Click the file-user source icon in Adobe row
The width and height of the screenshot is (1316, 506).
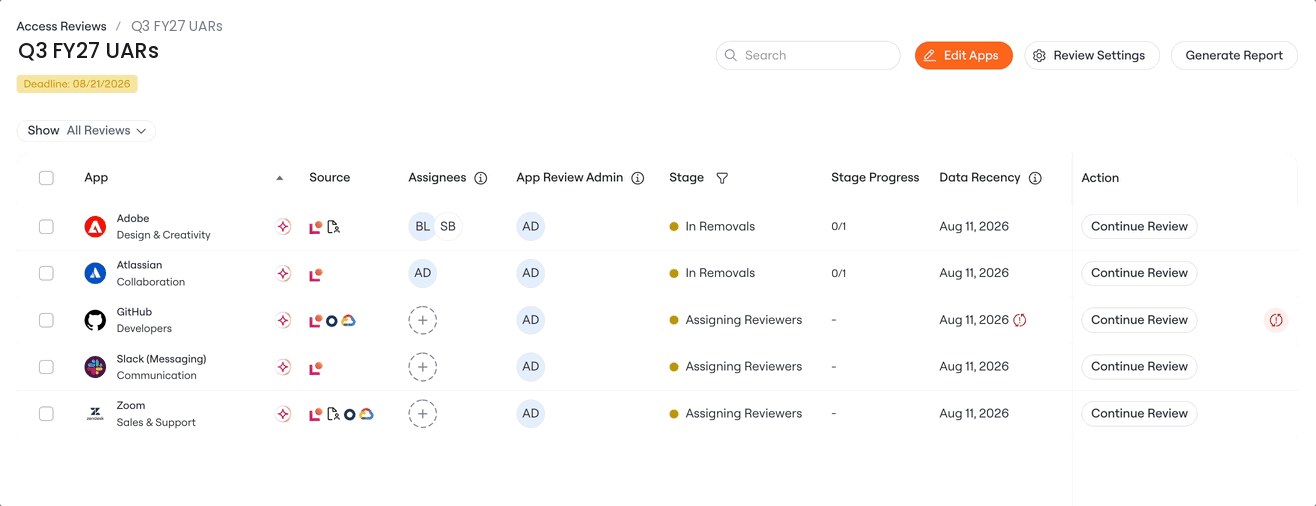(334, 227)
